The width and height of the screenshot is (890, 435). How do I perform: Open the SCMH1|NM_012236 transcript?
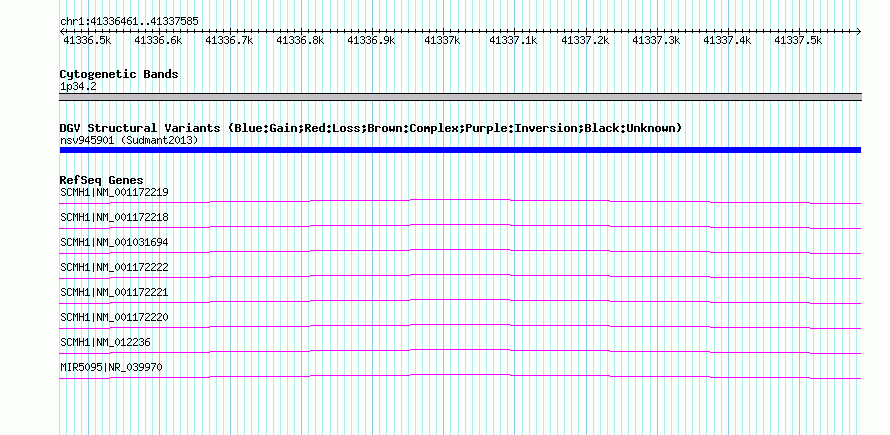106,342
